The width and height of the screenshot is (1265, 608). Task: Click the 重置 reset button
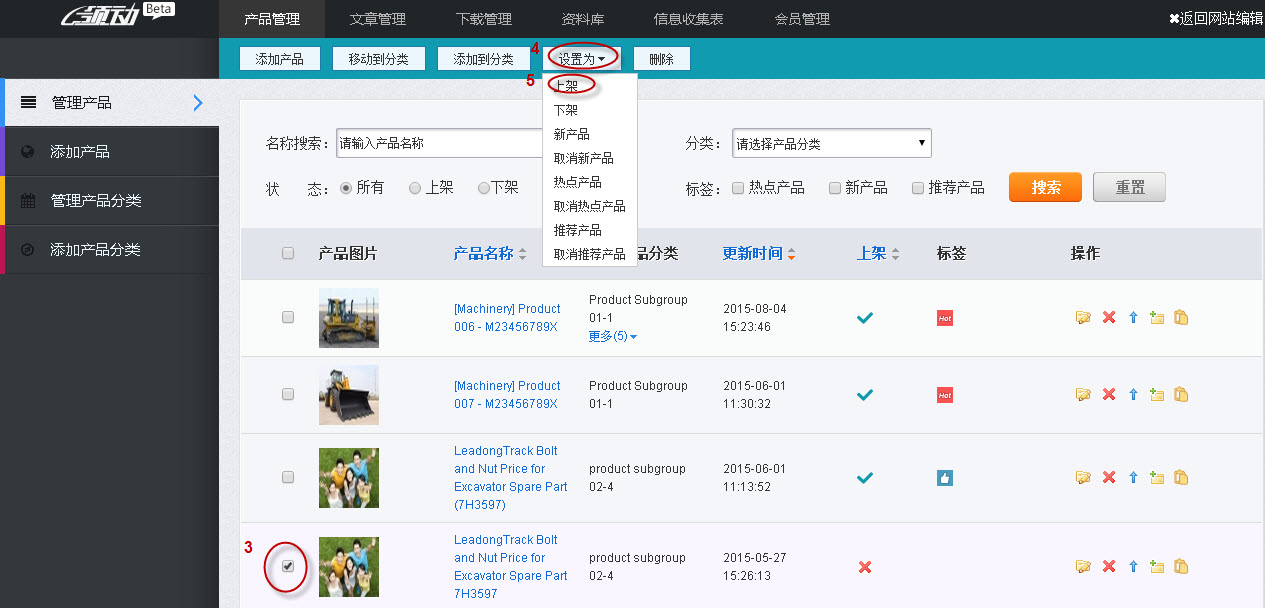pos(1128,187)
